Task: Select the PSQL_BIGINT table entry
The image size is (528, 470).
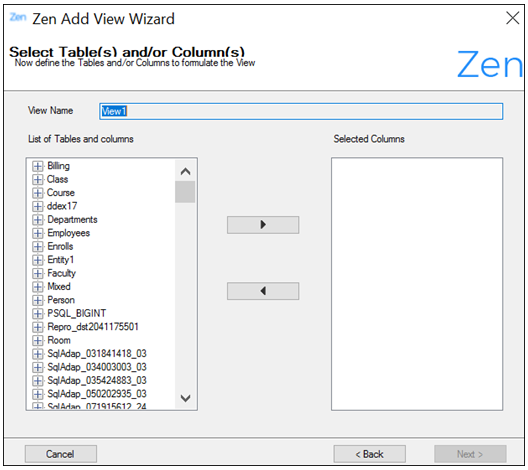Action: (77, 313)
